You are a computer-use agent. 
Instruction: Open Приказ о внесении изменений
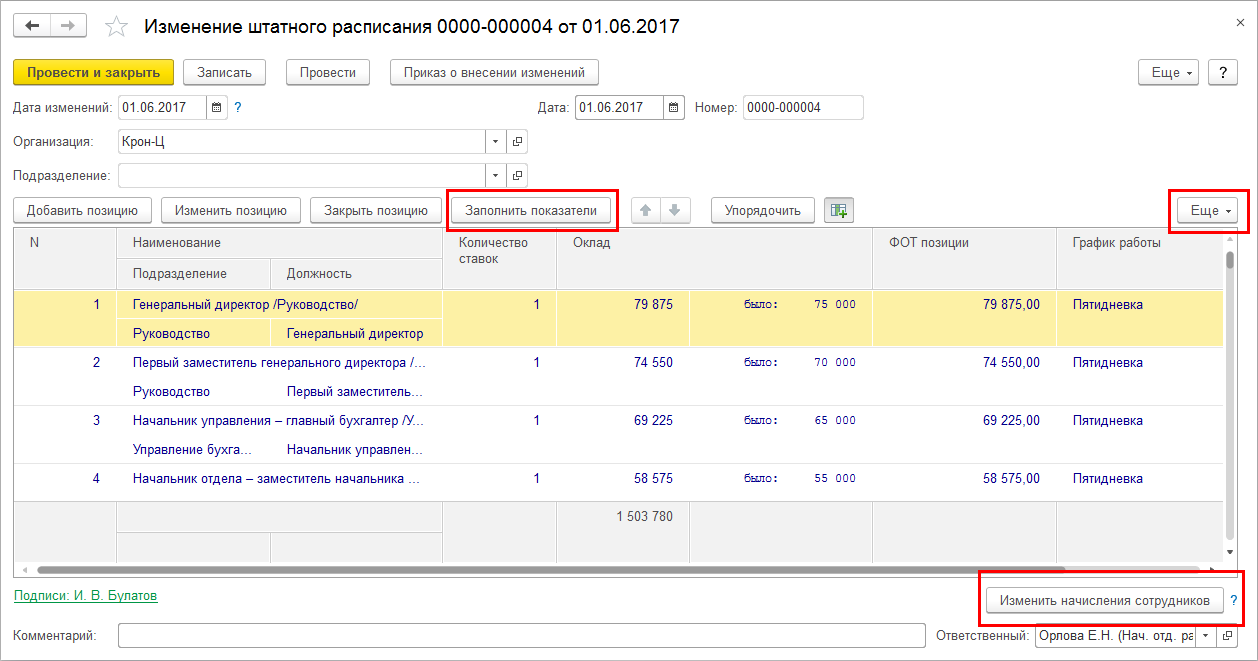click(x=494, y=72)
